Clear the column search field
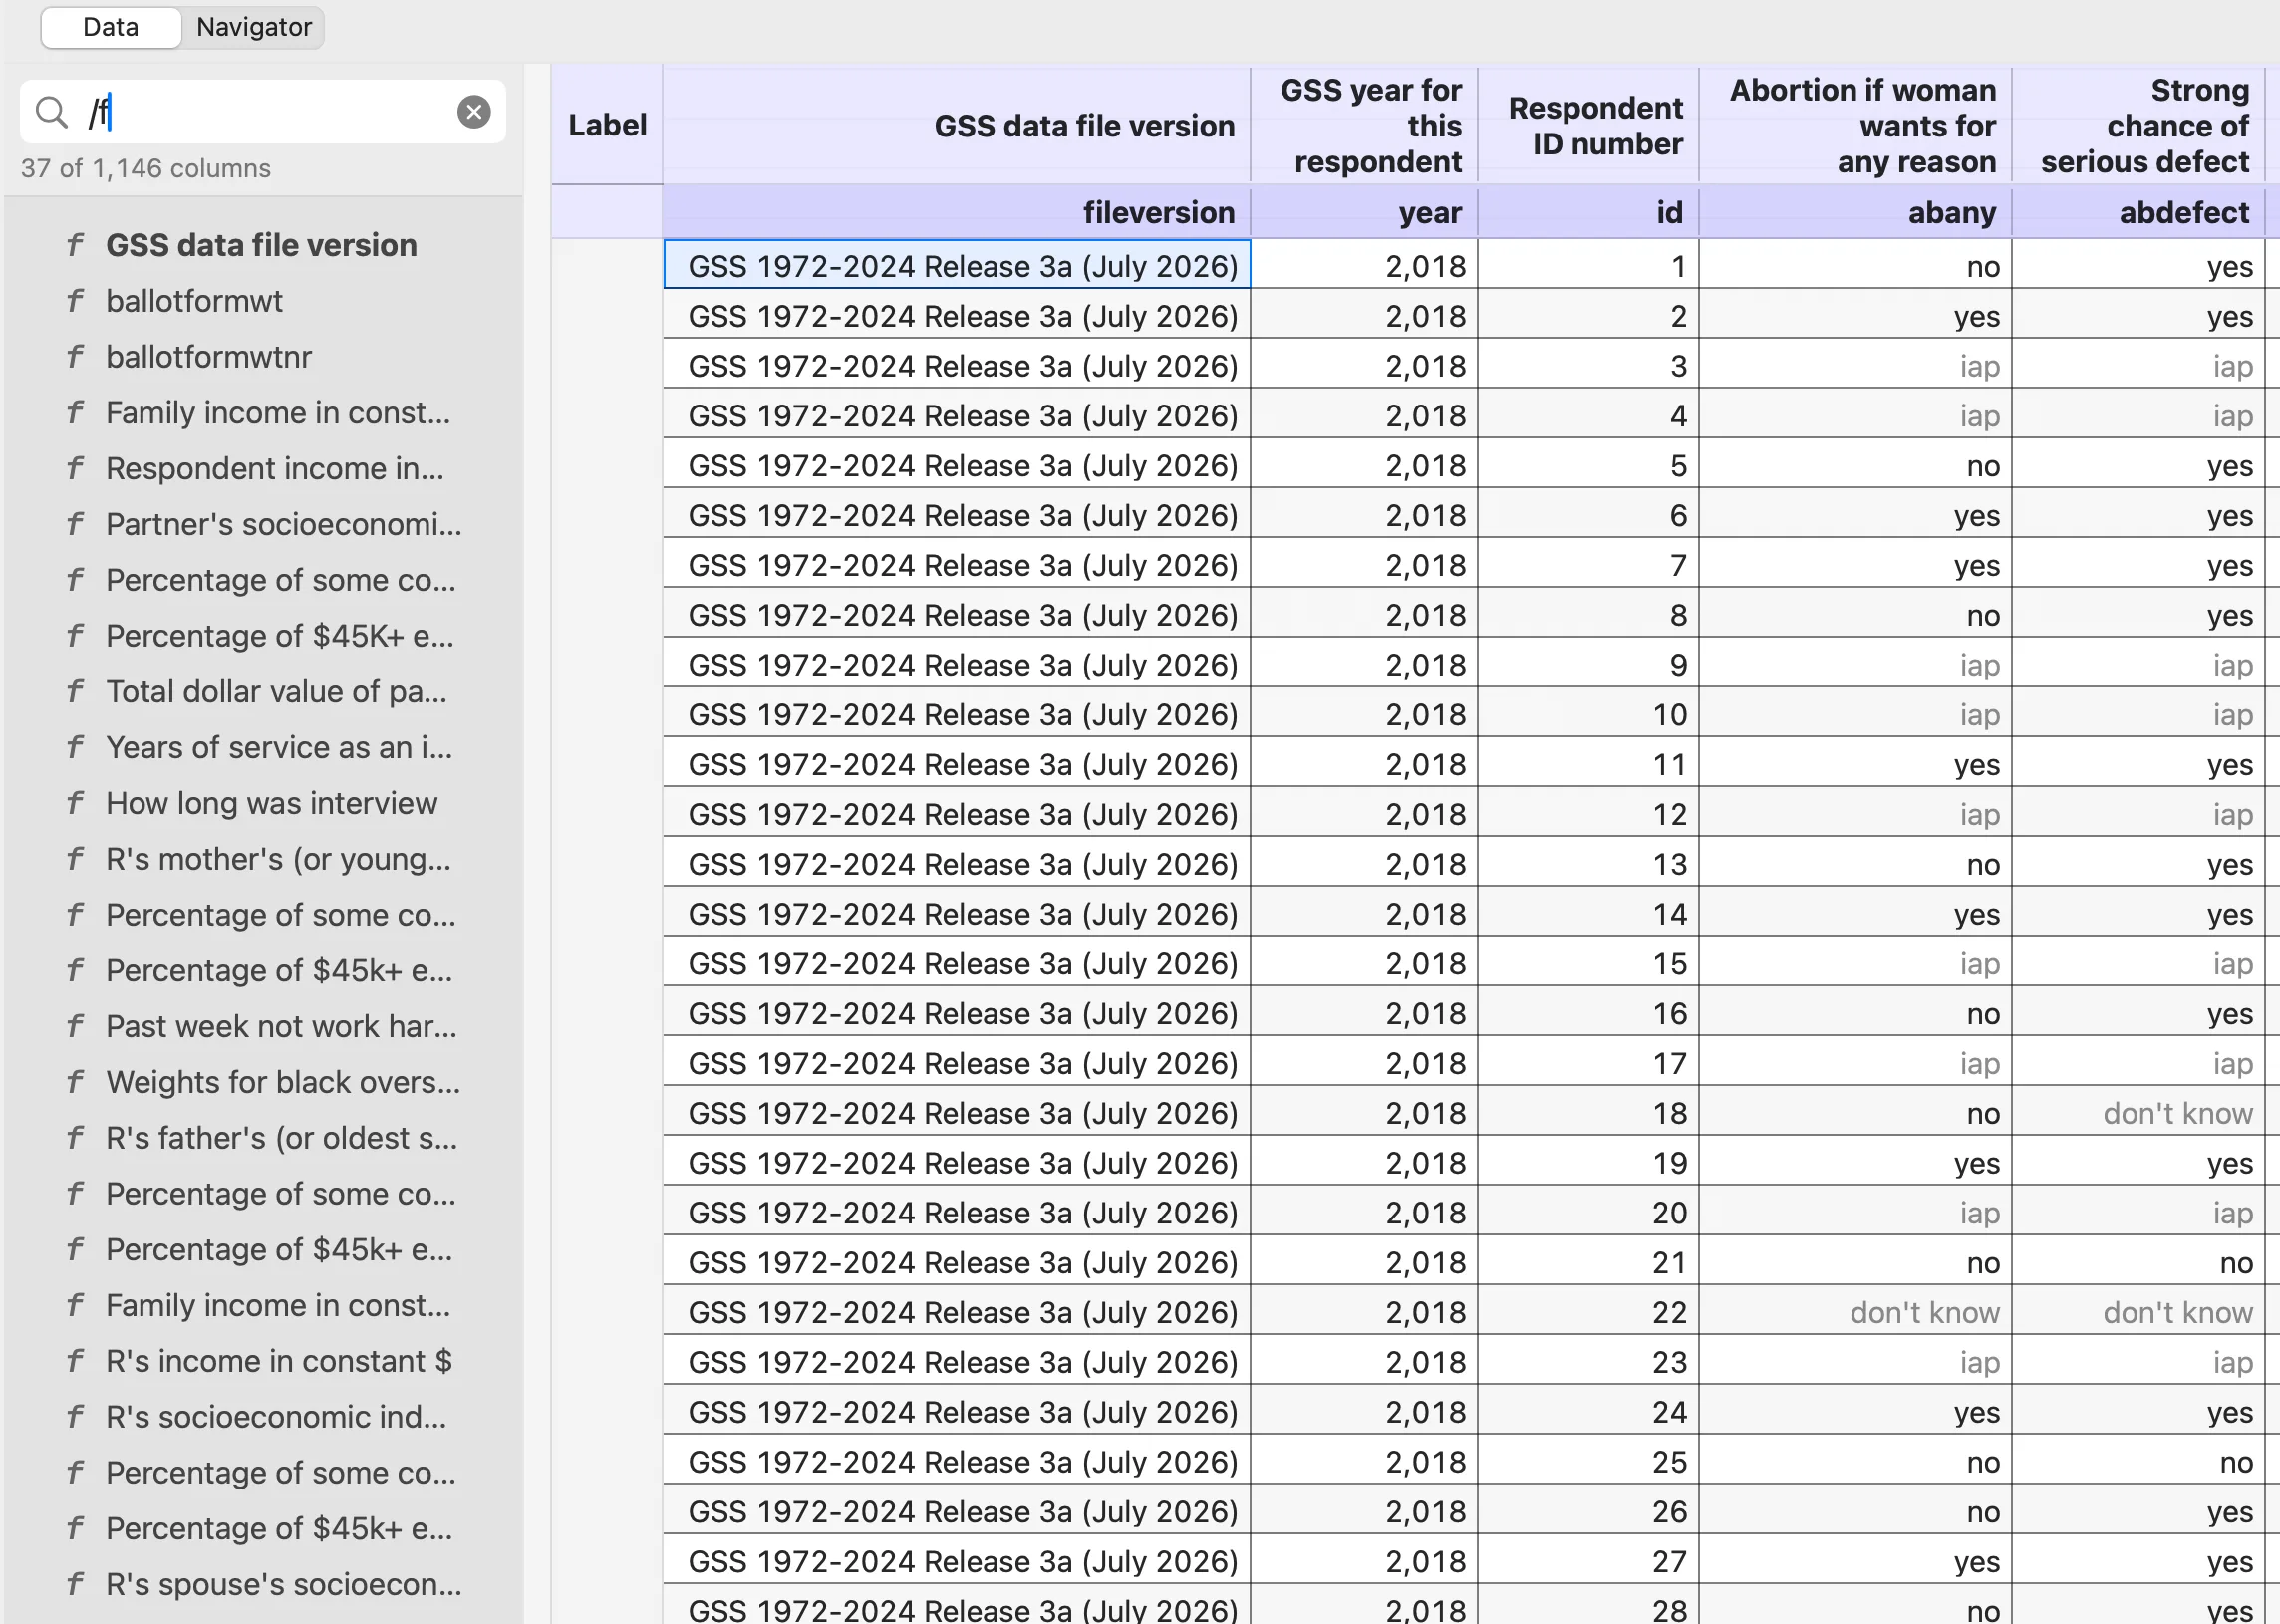 pos(474,112)
